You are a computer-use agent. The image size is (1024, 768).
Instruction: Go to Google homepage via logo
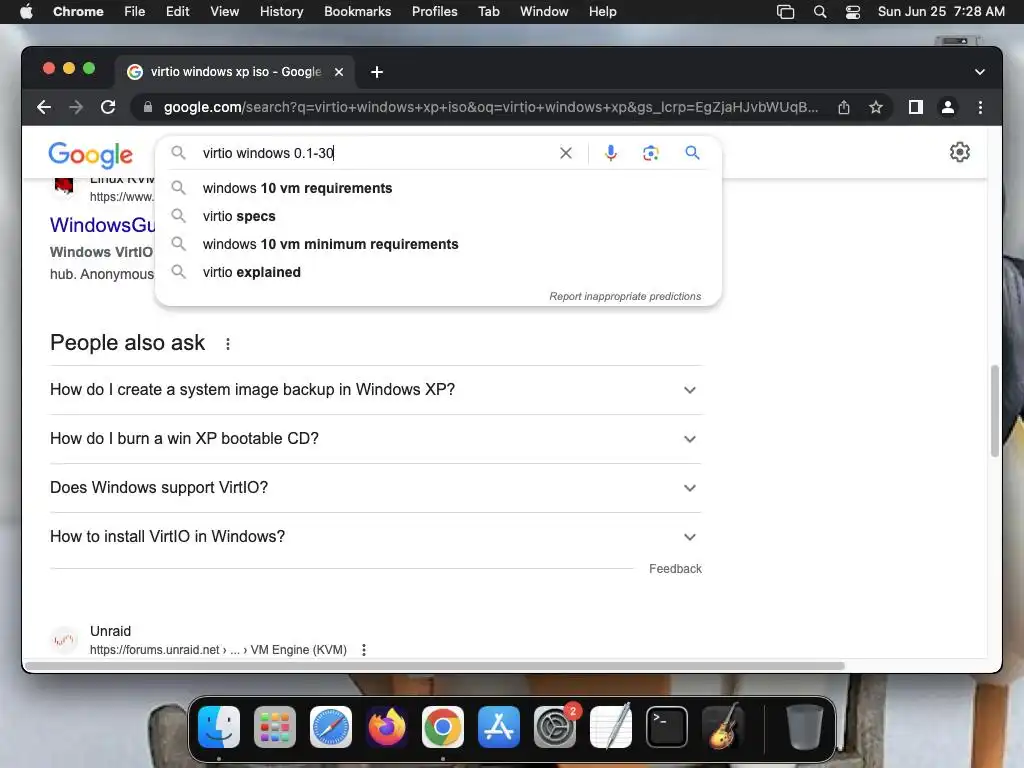(91, 155)
